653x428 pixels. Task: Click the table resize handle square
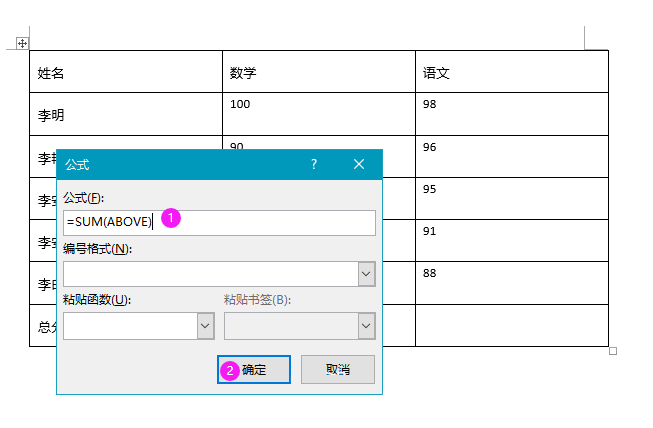click(613, 351)
